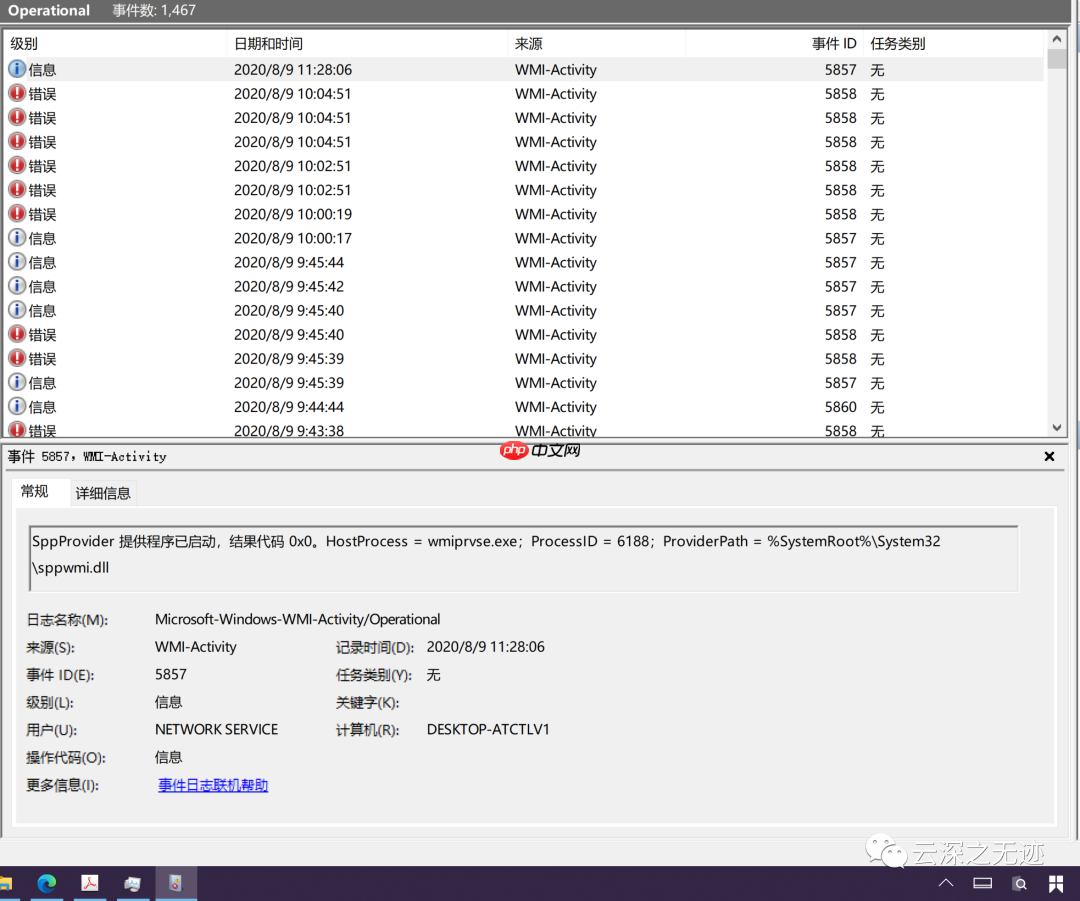Click the NETWORK SERVICE user value

(x=216, y=729)
